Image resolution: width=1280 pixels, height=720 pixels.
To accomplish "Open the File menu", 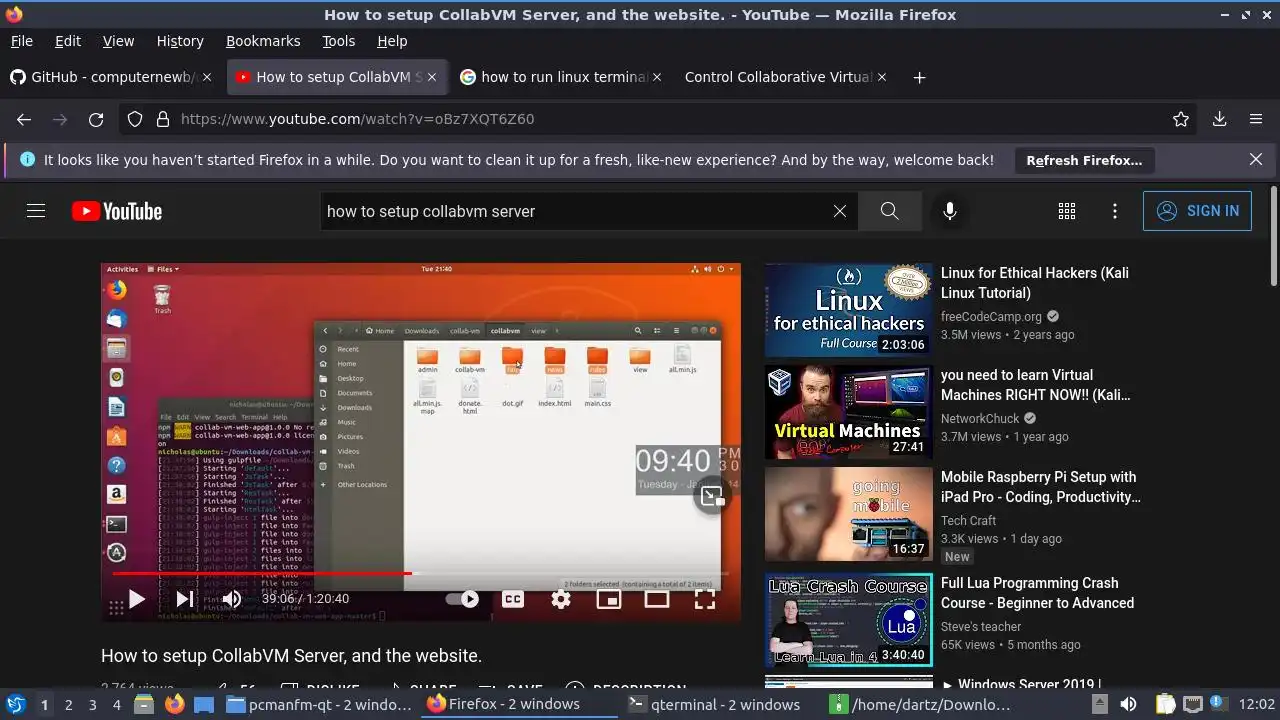I will pos(21,41).
